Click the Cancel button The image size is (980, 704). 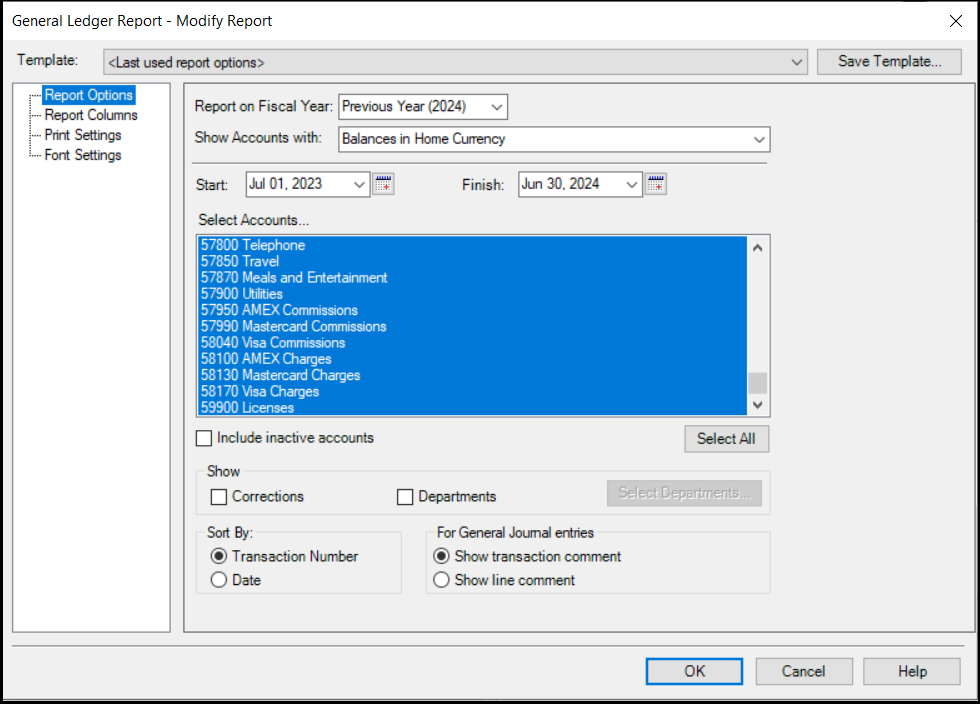click(x=804, y=671)
